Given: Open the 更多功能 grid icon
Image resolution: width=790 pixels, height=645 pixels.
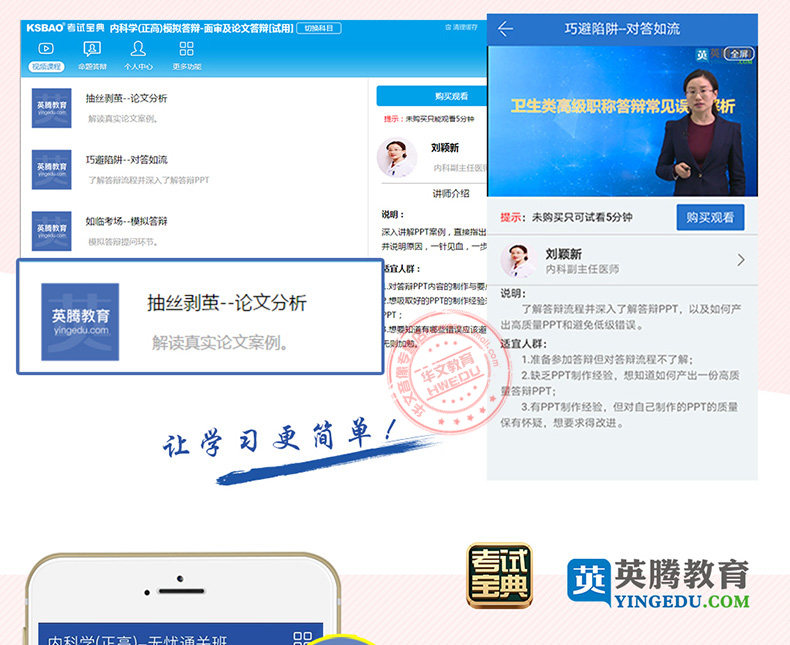Looking at the screenshot, I should tap(186, 49).
